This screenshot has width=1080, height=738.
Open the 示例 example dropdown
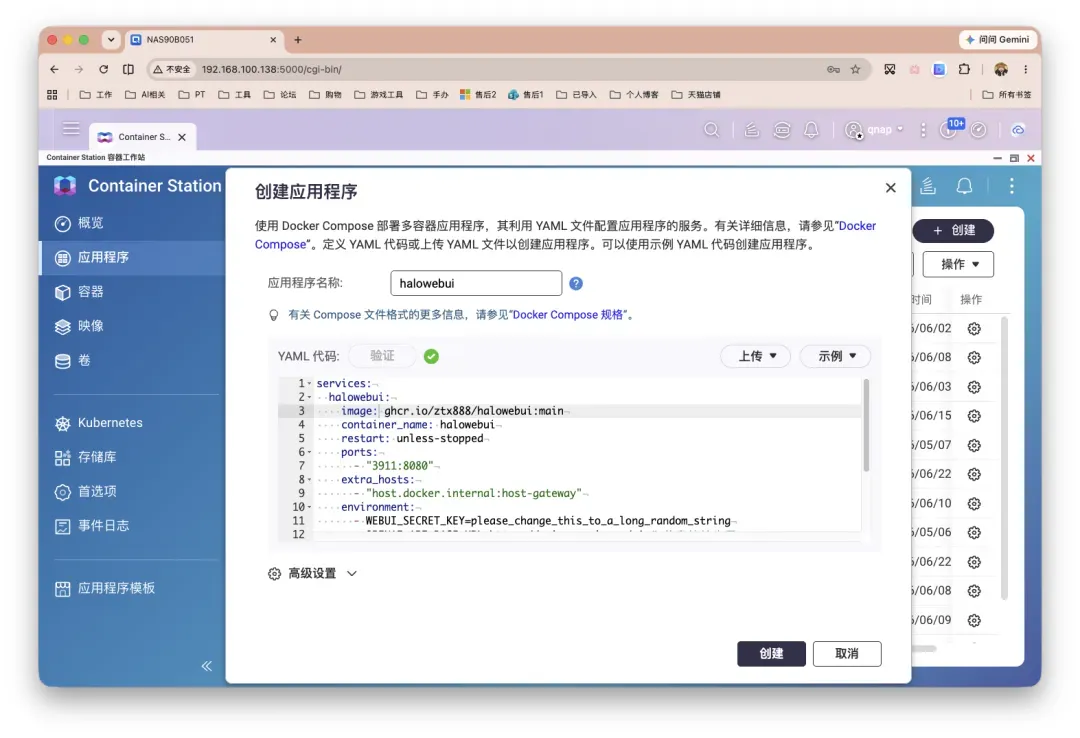pyautogui.click(x=835, y=356)
